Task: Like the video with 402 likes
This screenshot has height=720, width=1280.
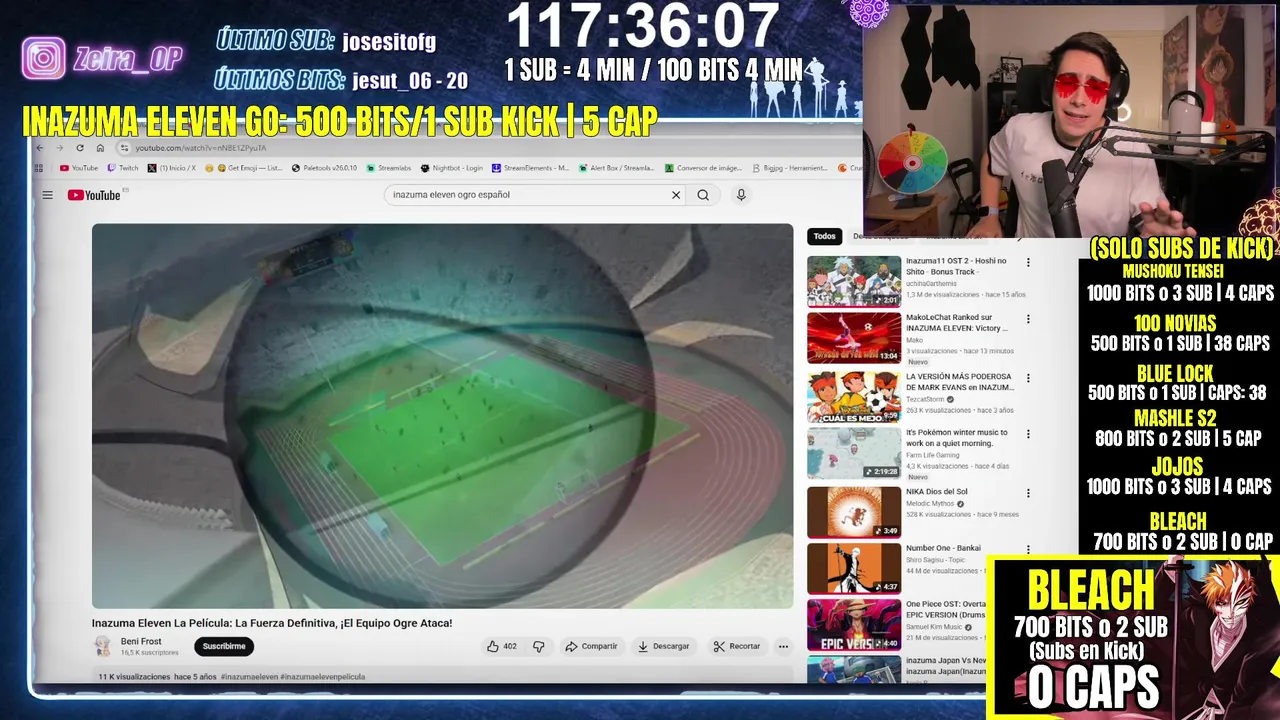Action: (x=501, y=646)
